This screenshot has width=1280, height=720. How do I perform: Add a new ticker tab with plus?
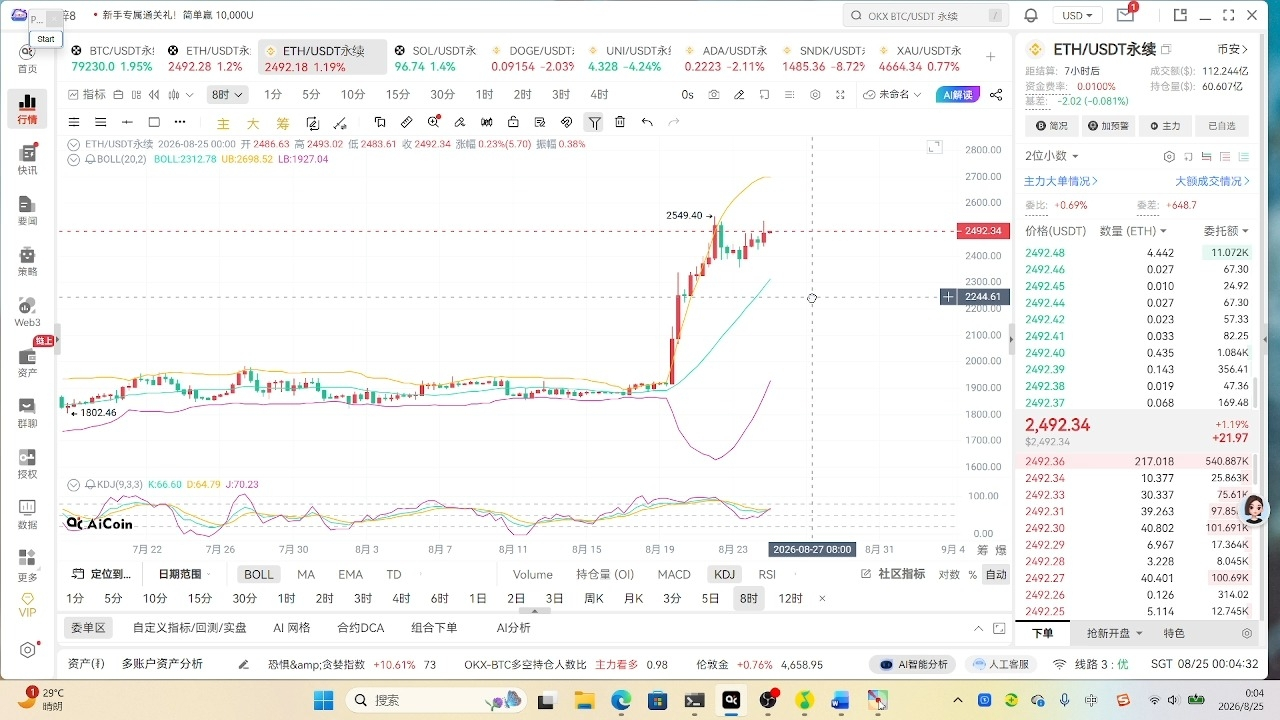pos(990,58)
